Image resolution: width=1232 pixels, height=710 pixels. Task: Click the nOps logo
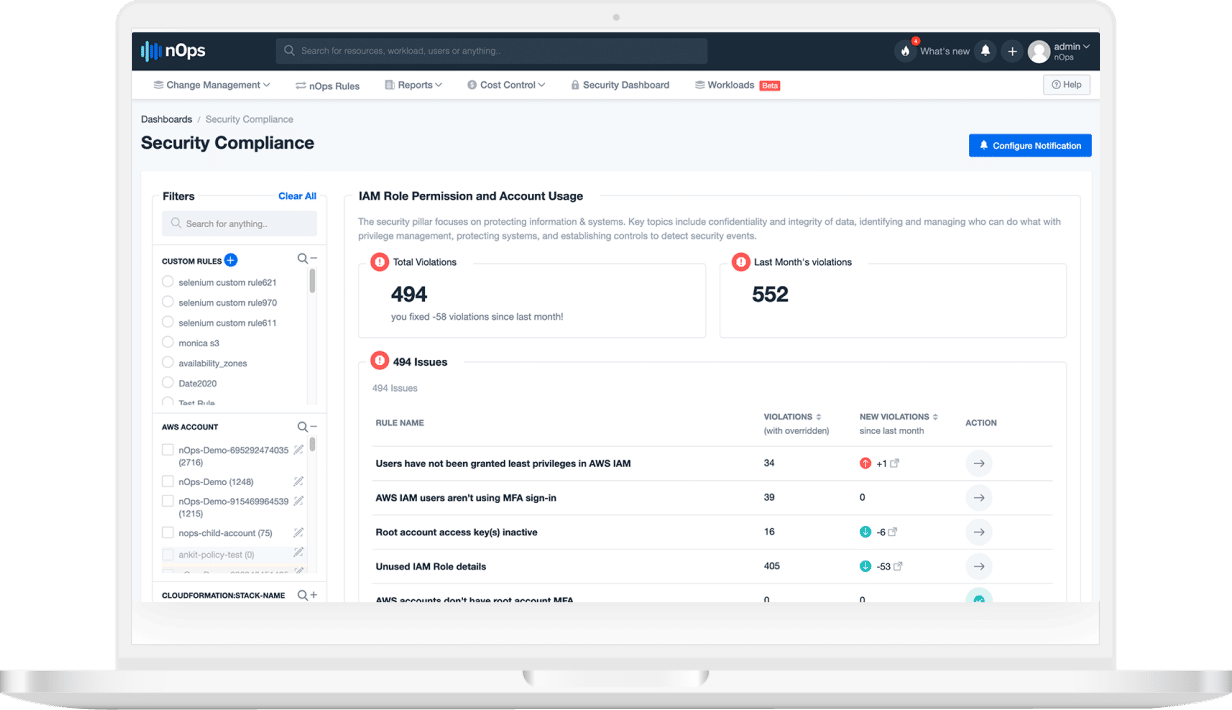(173, 51)
